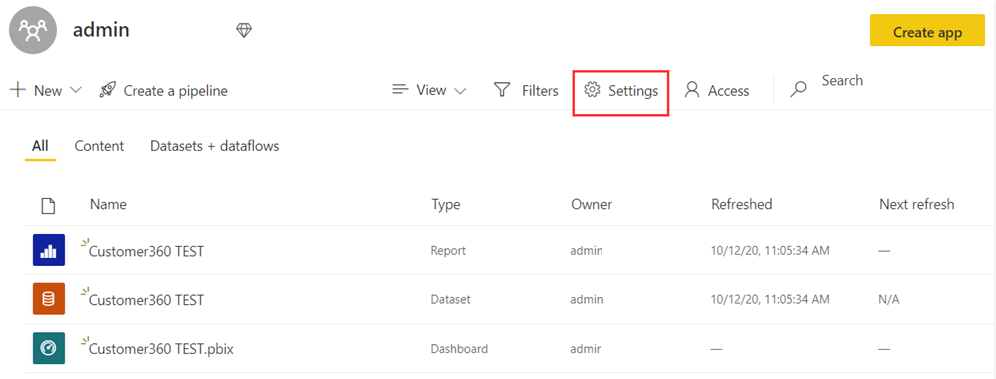Click the admin owner in Report row

coord(587,251)
